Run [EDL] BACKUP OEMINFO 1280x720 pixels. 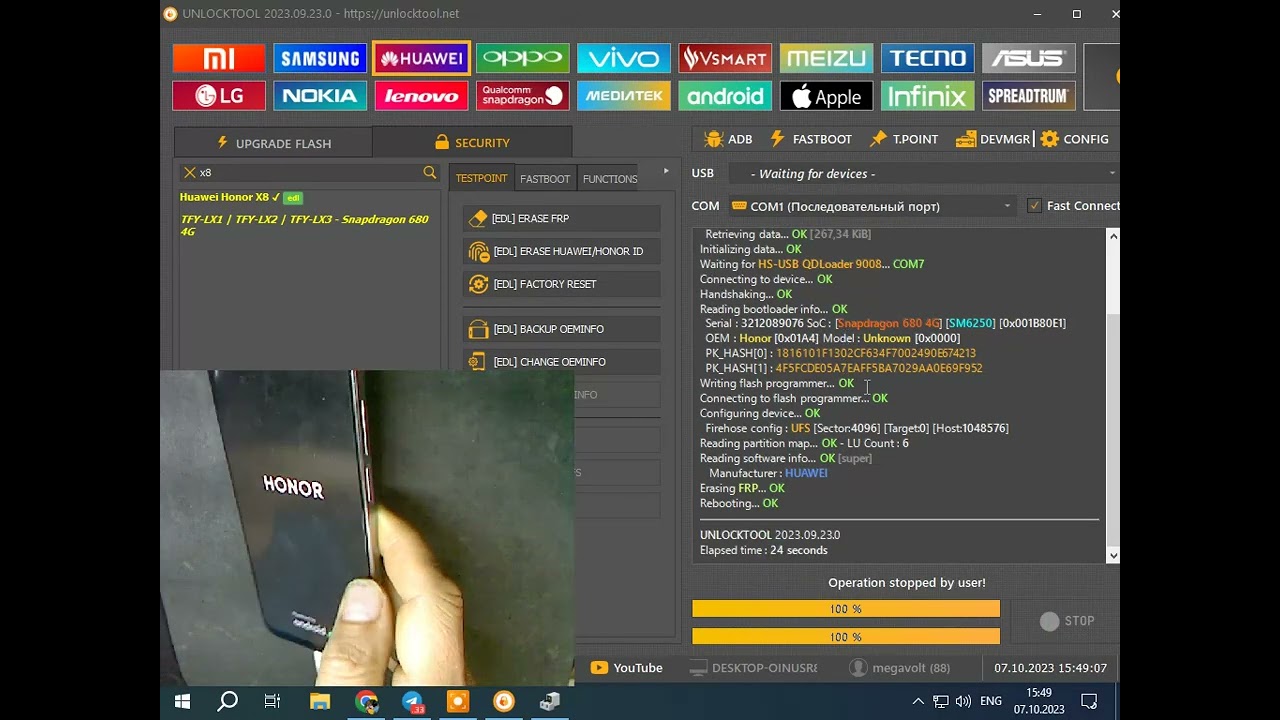562,329
